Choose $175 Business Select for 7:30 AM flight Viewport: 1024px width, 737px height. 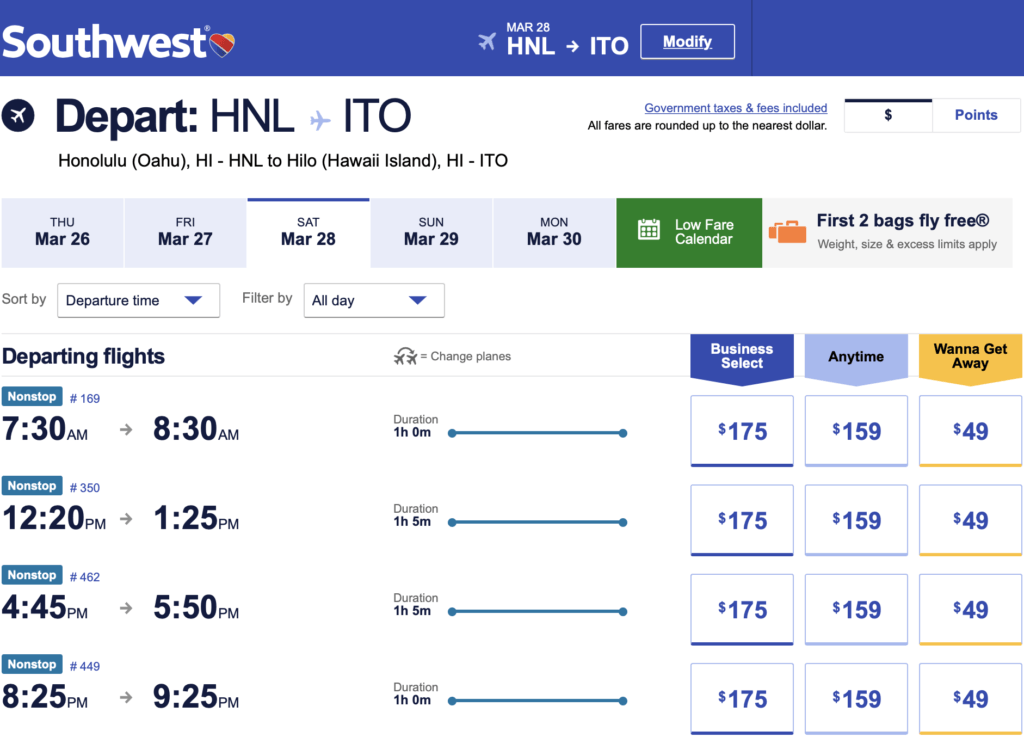[x=742, y=431]
